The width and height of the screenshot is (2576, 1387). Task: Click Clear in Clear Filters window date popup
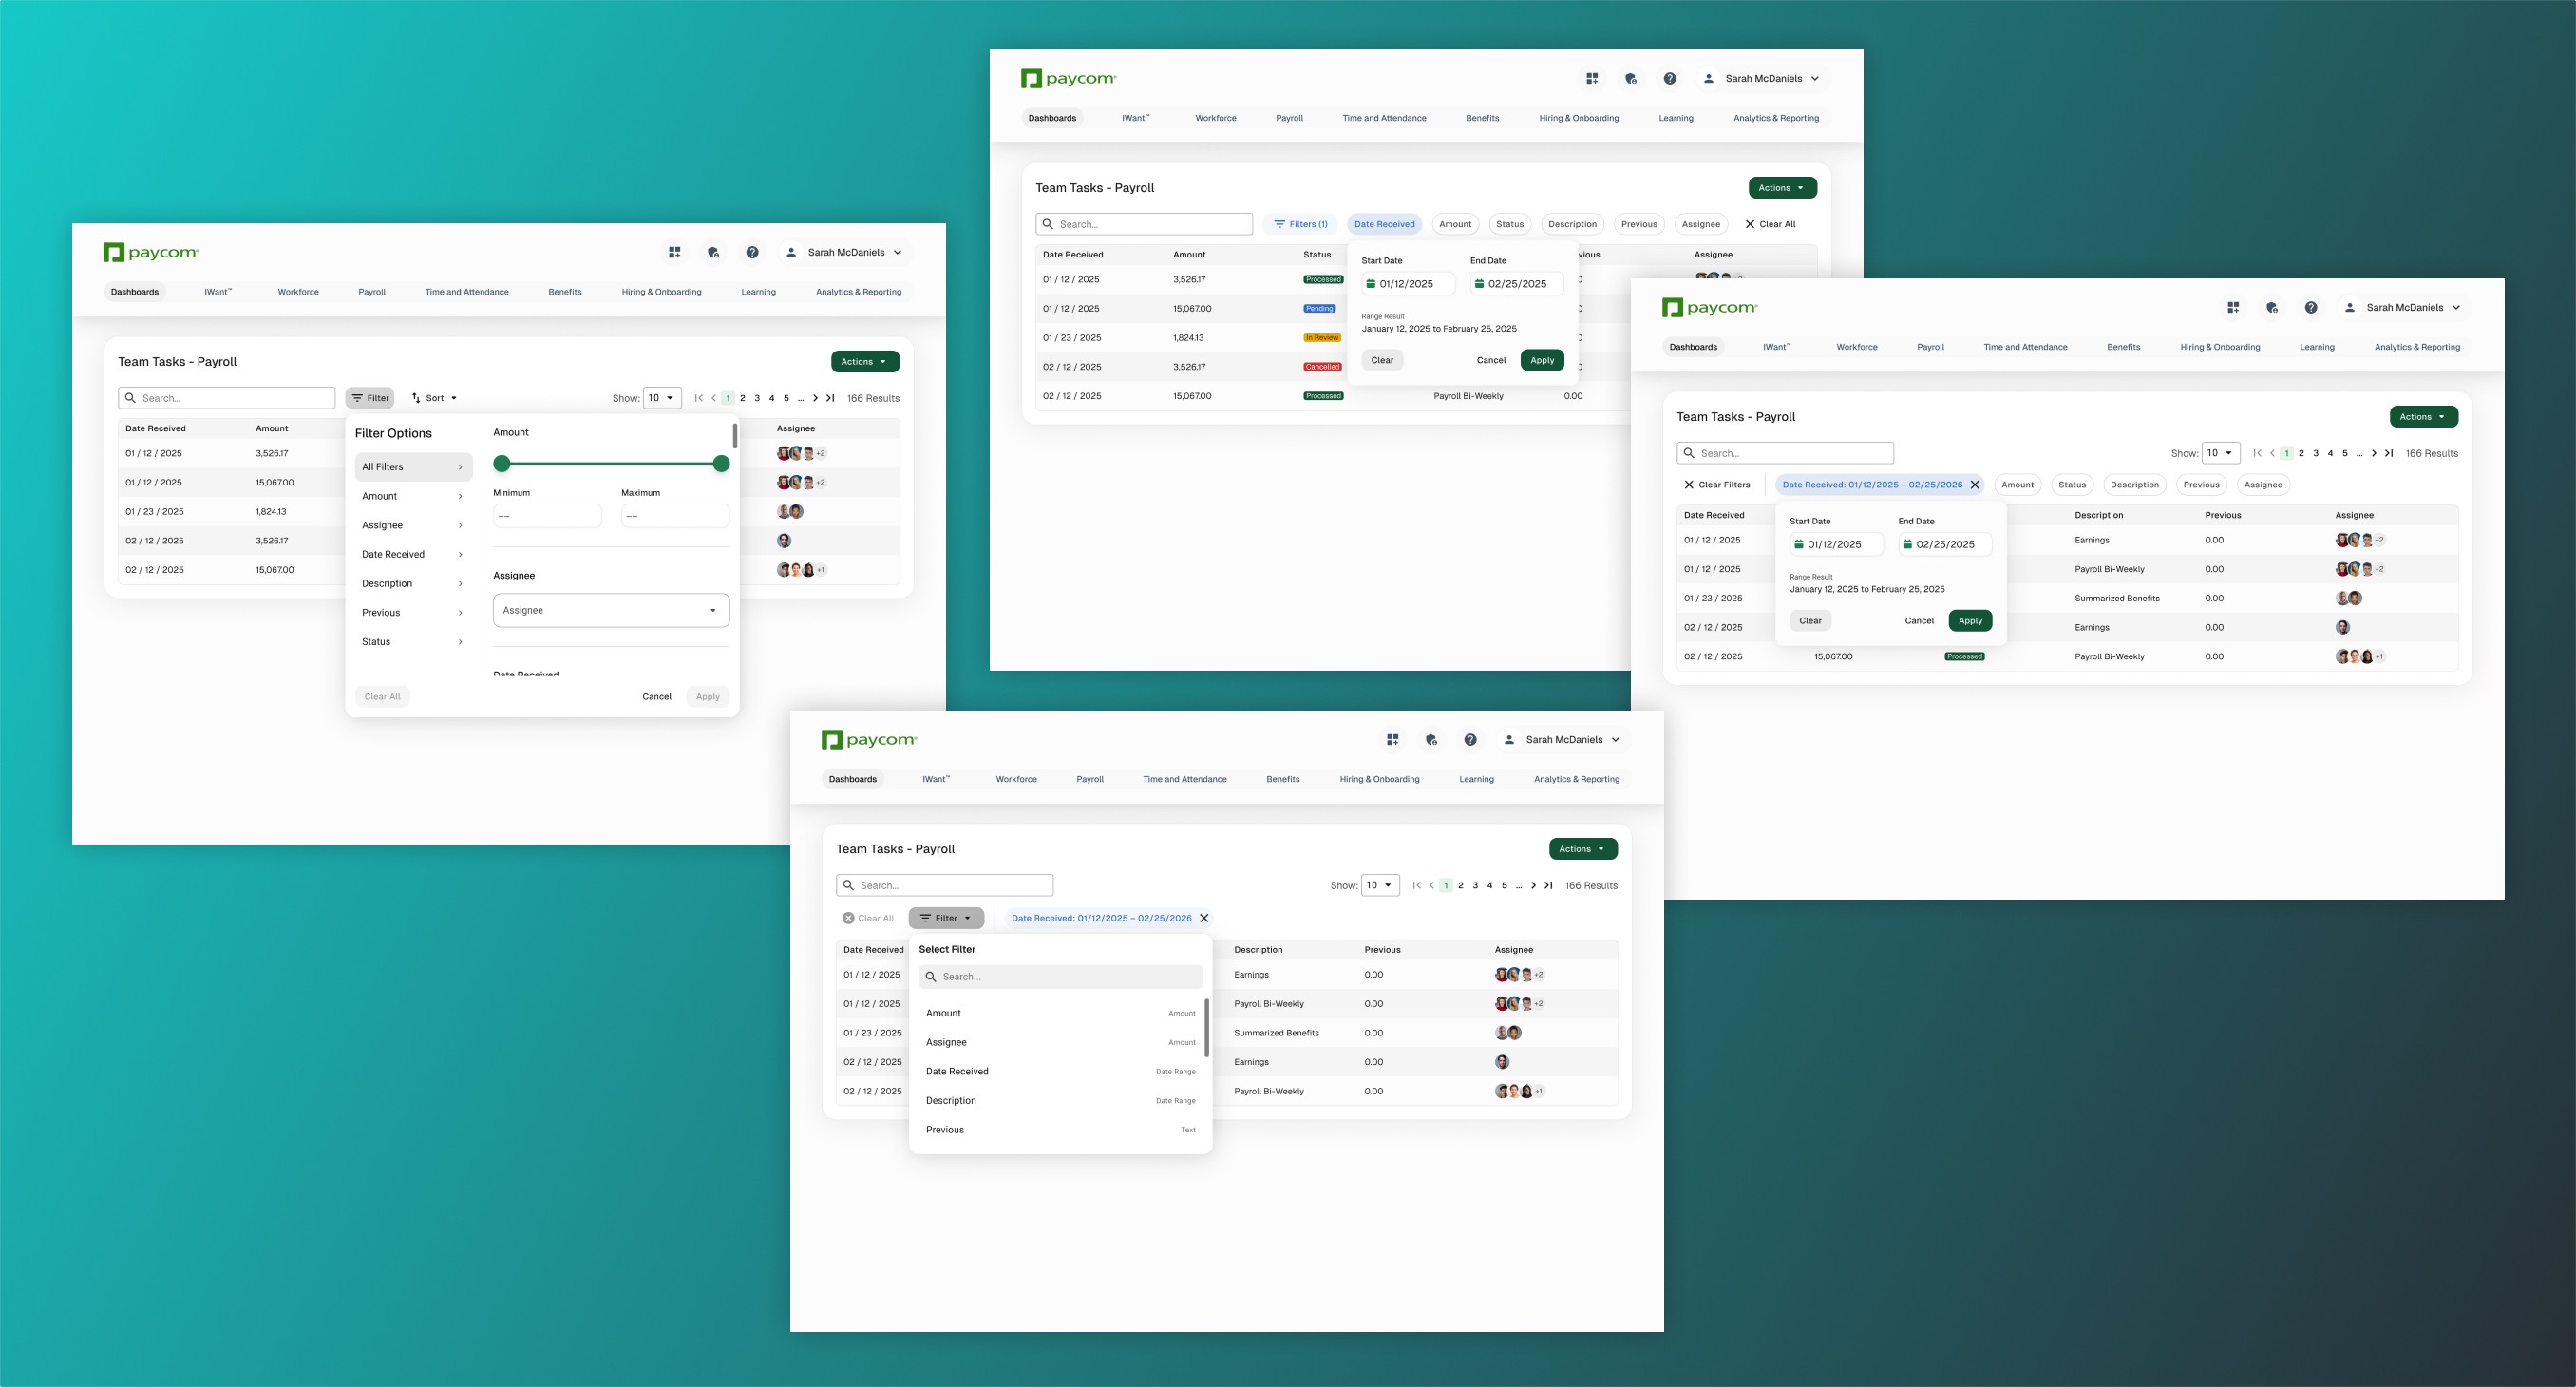[x=1810, y=621]
